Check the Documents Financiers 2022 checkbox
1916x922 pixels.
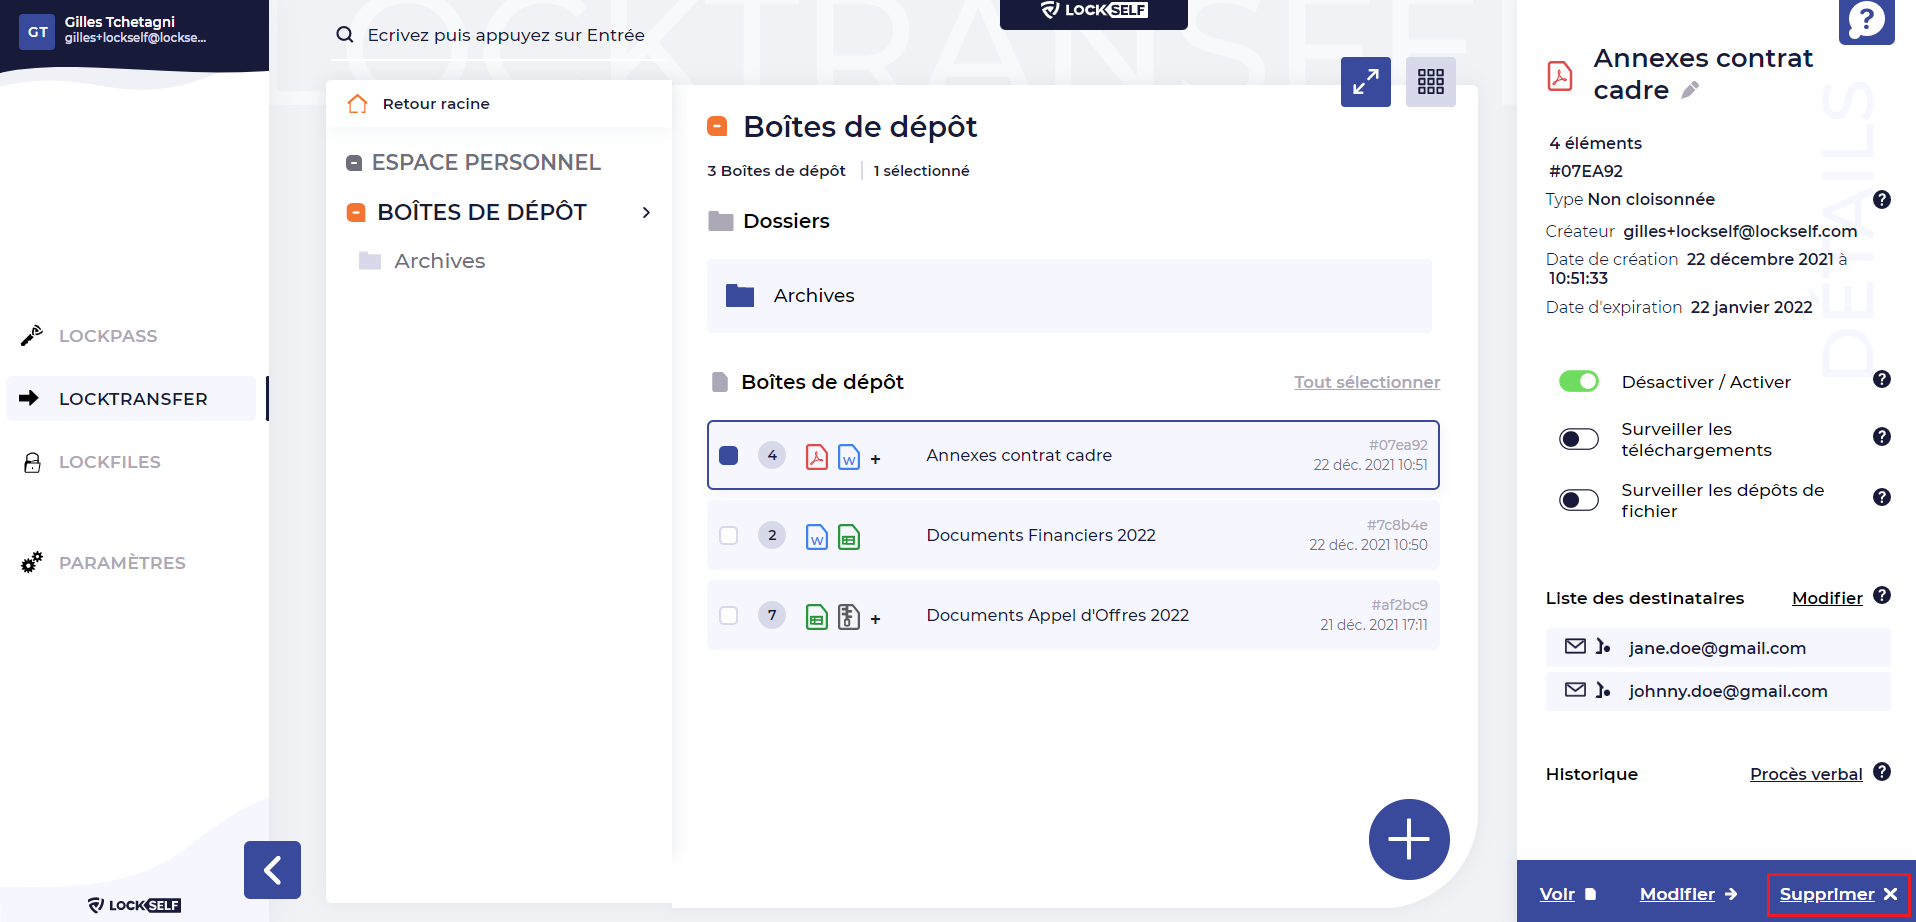point(729,535)
